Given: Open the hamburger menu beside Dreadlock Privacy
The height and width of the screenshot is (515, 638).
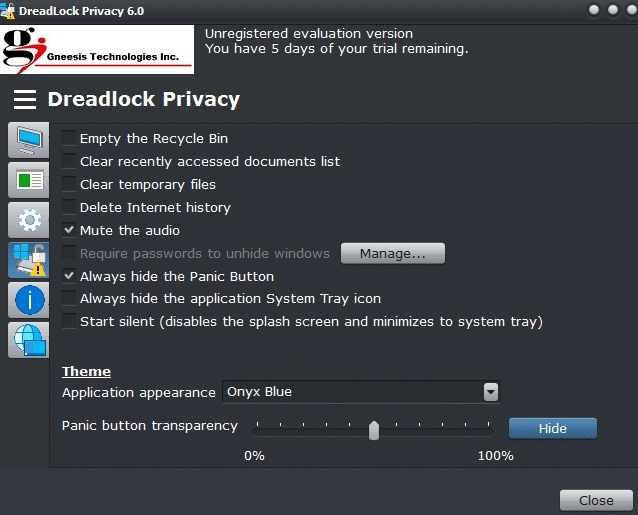Looking at the screenshot, I should (26, 99).
